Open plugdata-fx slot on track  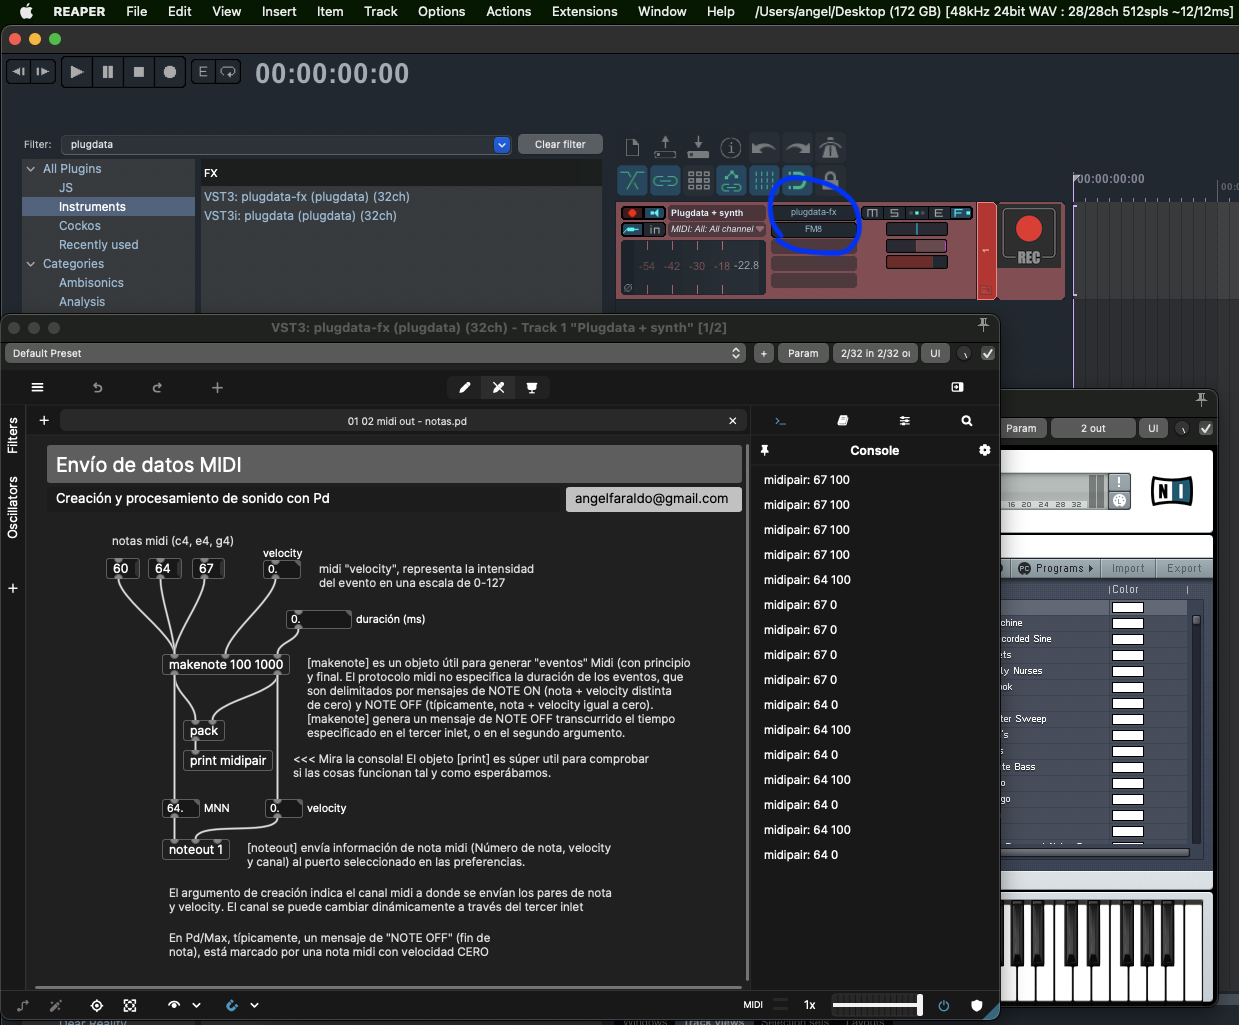(813, 212)
